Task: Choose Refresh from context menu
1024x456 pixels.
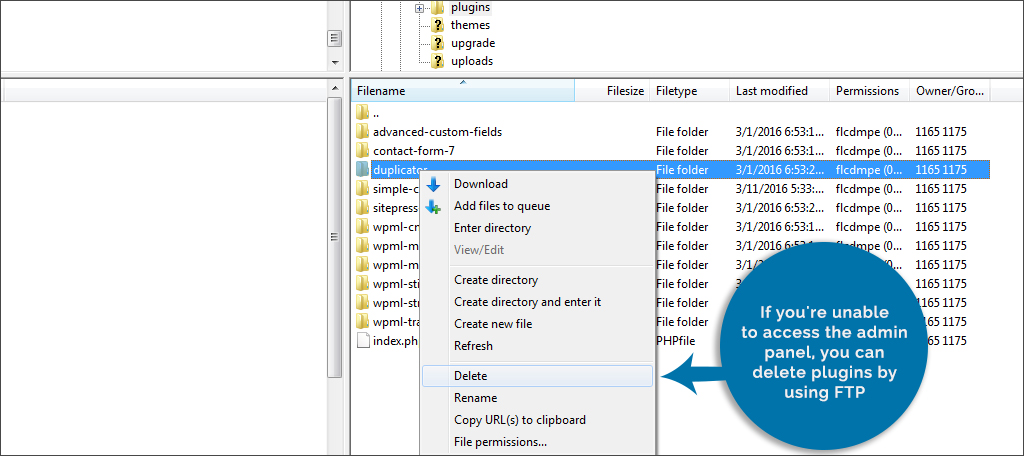Action: click(537, 346)
